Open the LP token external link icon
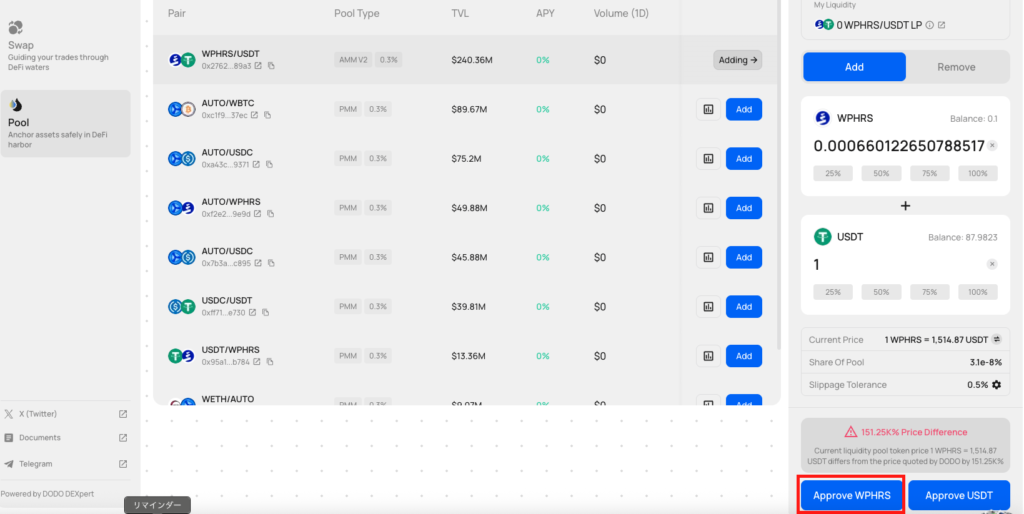Screen dimensions: 1024x514 point(942,25)
